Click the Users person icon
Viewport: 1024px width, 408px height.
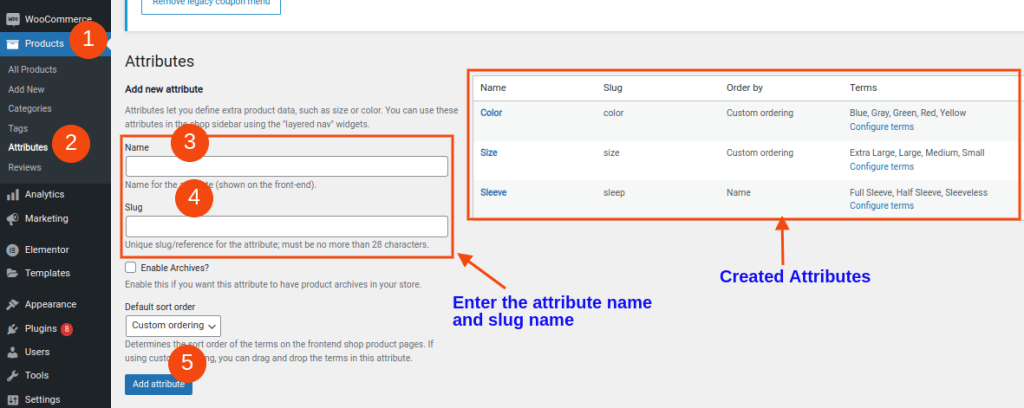tap(12, 353)
